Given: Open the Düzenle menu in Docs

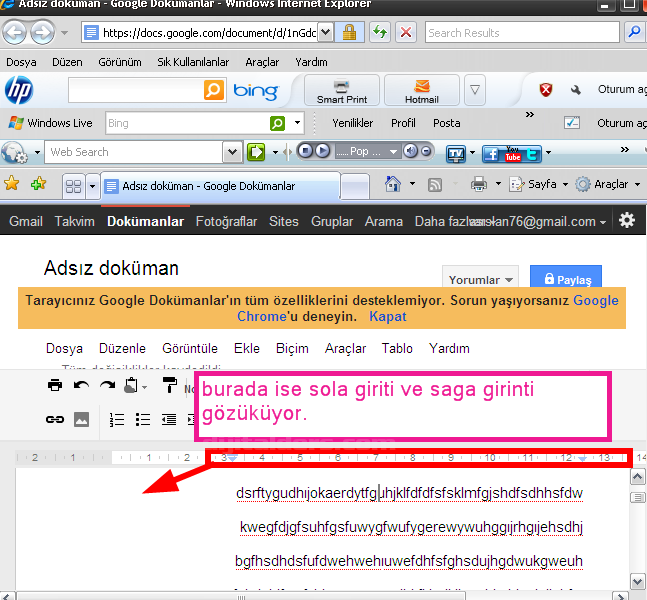Looking at the screenshot, I should 122,348.
